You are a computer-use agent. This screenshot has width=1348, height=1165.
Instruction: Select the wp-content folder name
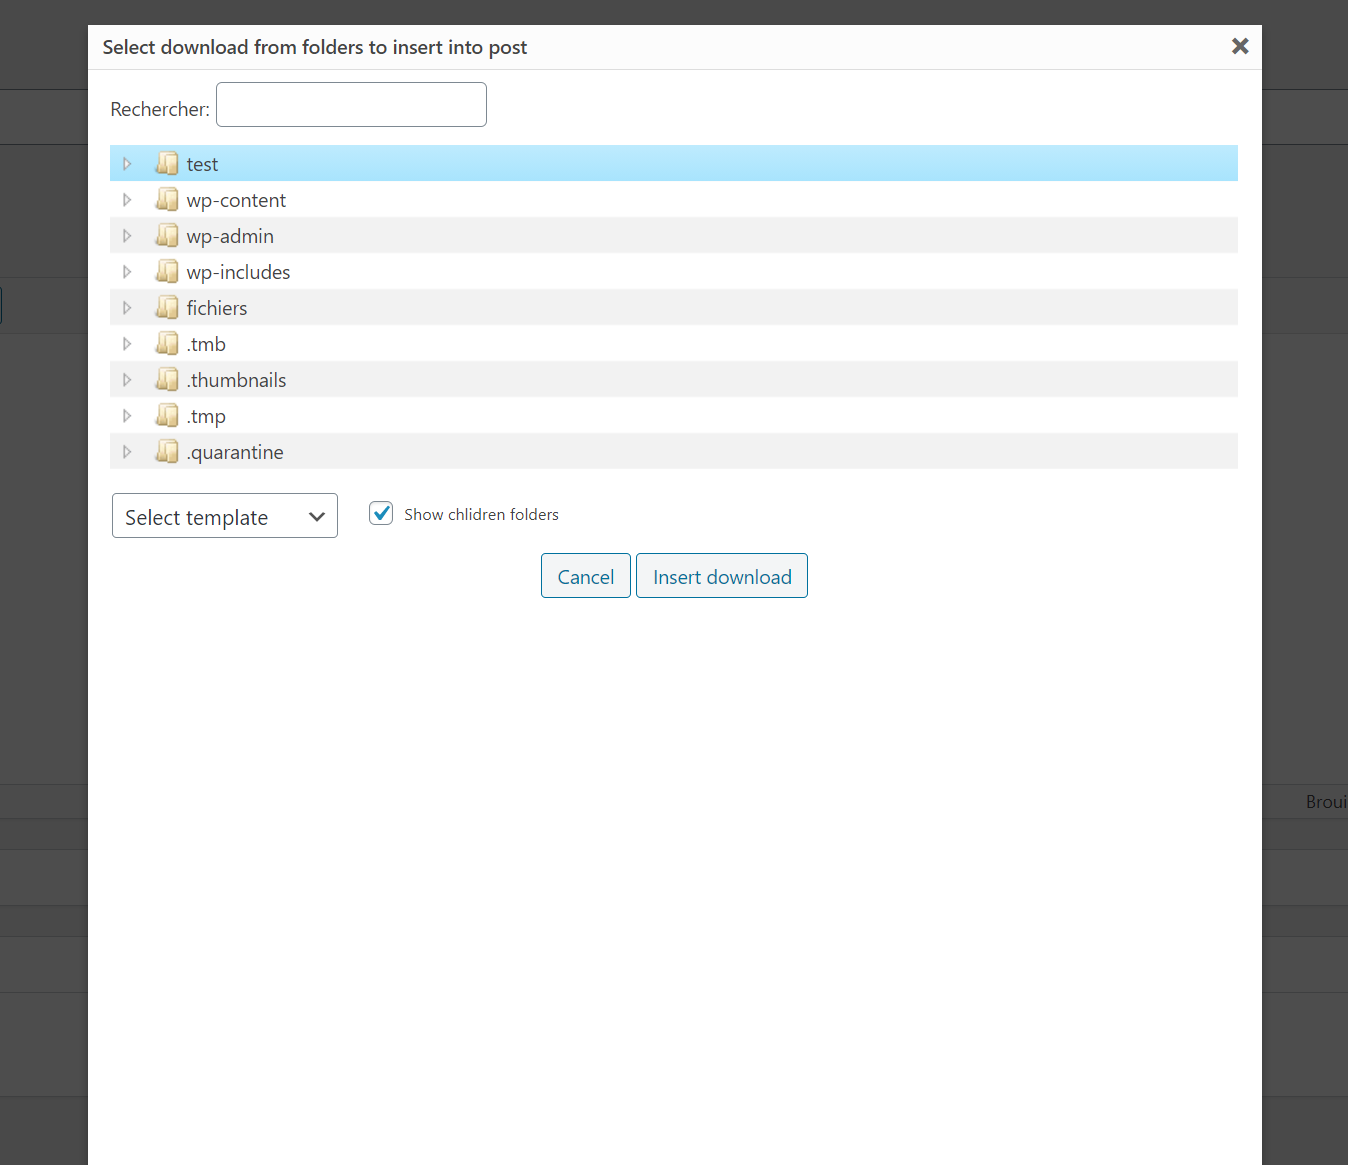point(236,200)
